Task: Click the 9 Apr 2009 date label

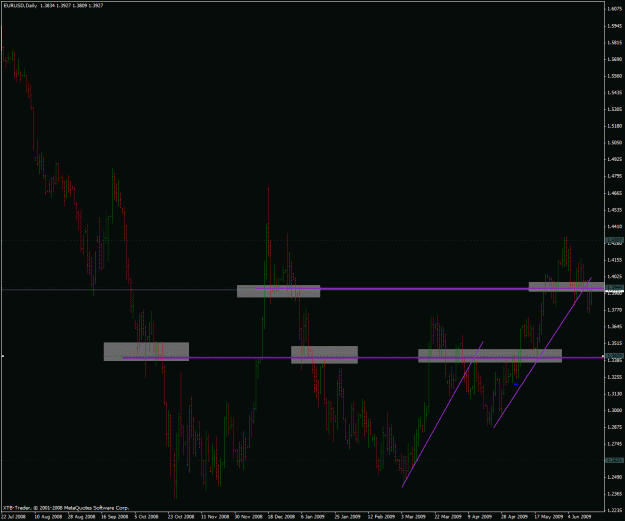Action: pos(480,517)
